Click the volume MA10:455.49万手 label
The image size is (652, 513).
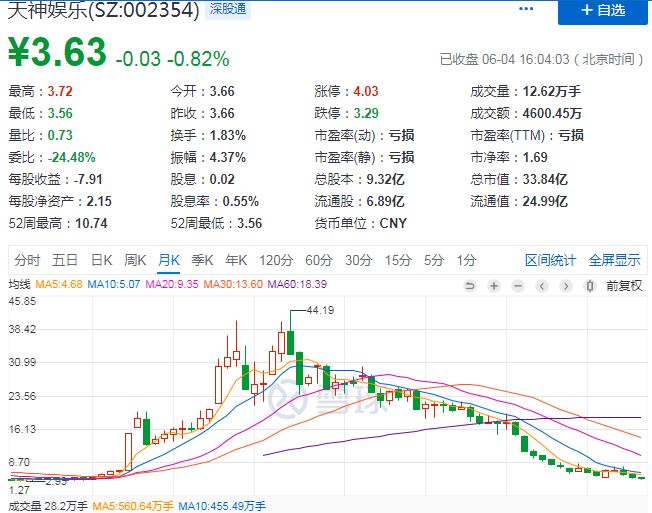222,506
